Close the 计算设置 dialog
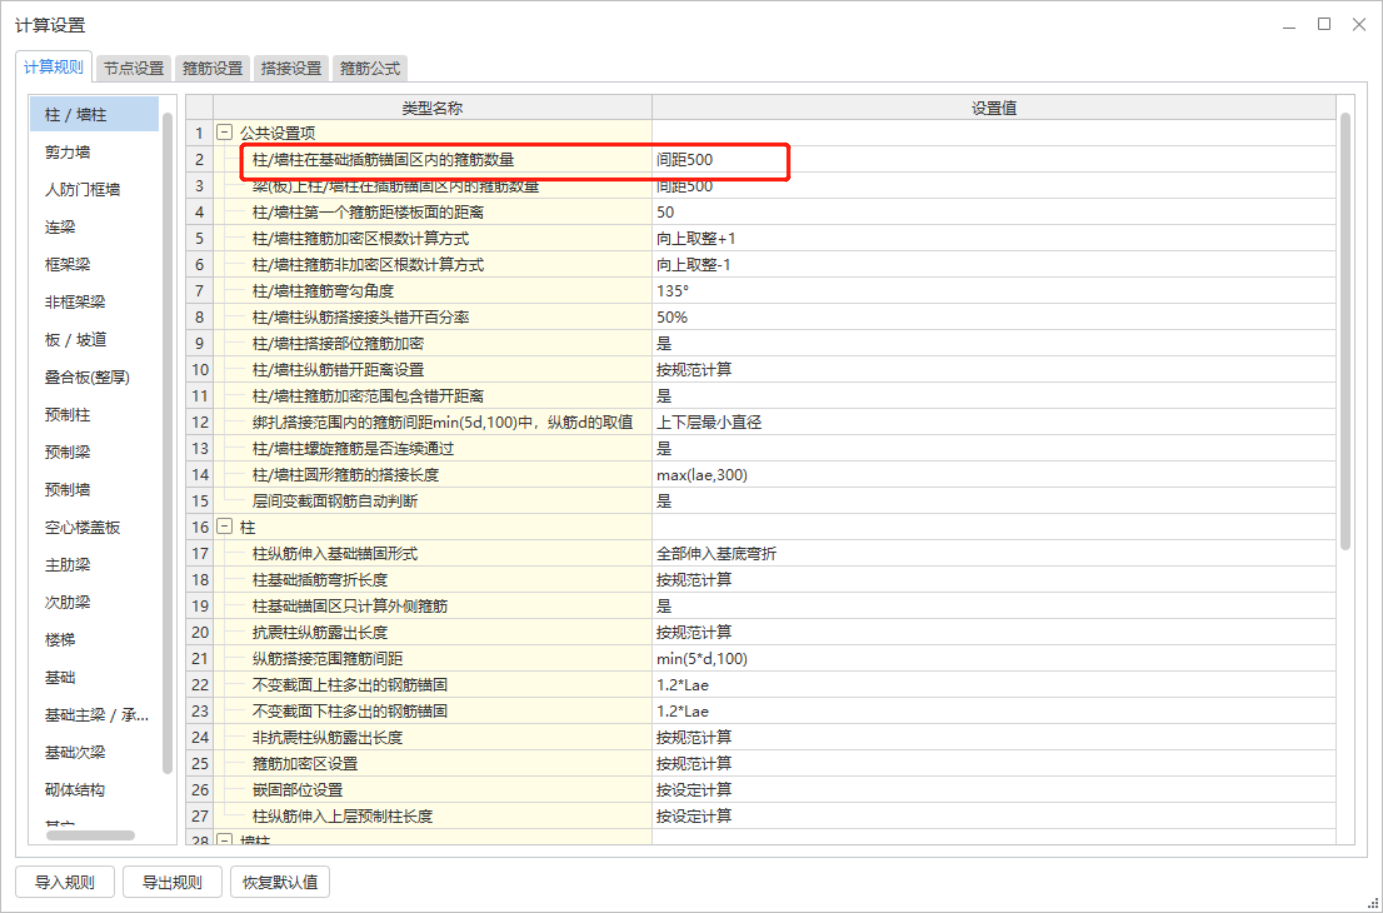The width and height of the screenshot is (1383, 913). [x=1359, y=24]
